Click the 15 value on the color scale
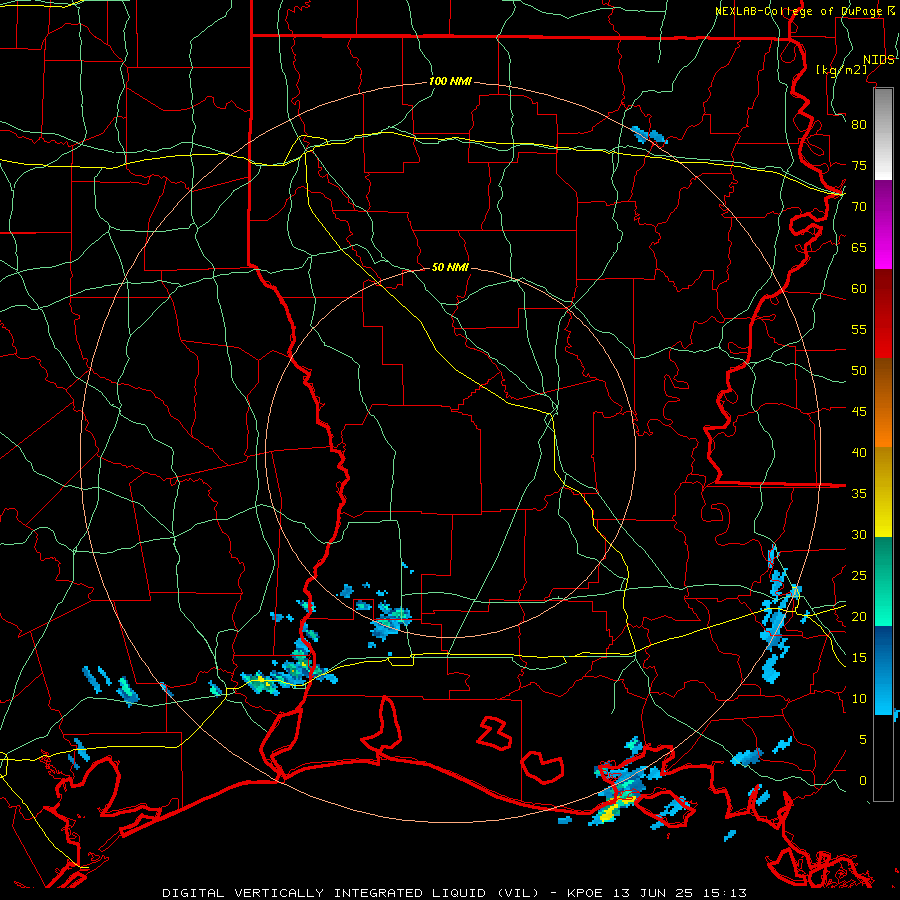Viewport: 900px width, 900px height. click(x=859, y=658)
